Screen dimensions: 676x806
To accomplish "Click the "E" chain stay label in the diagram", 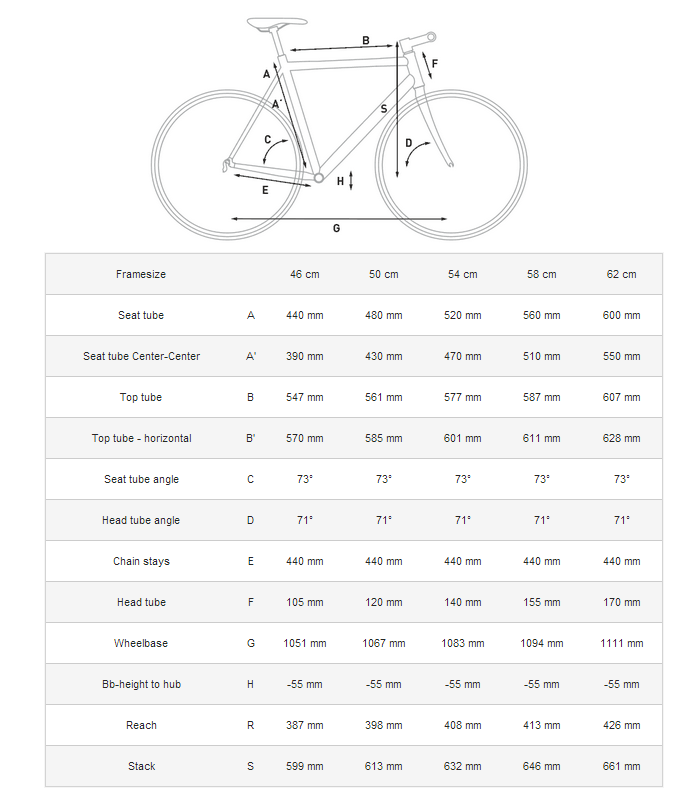I will [x=265, y=189].
